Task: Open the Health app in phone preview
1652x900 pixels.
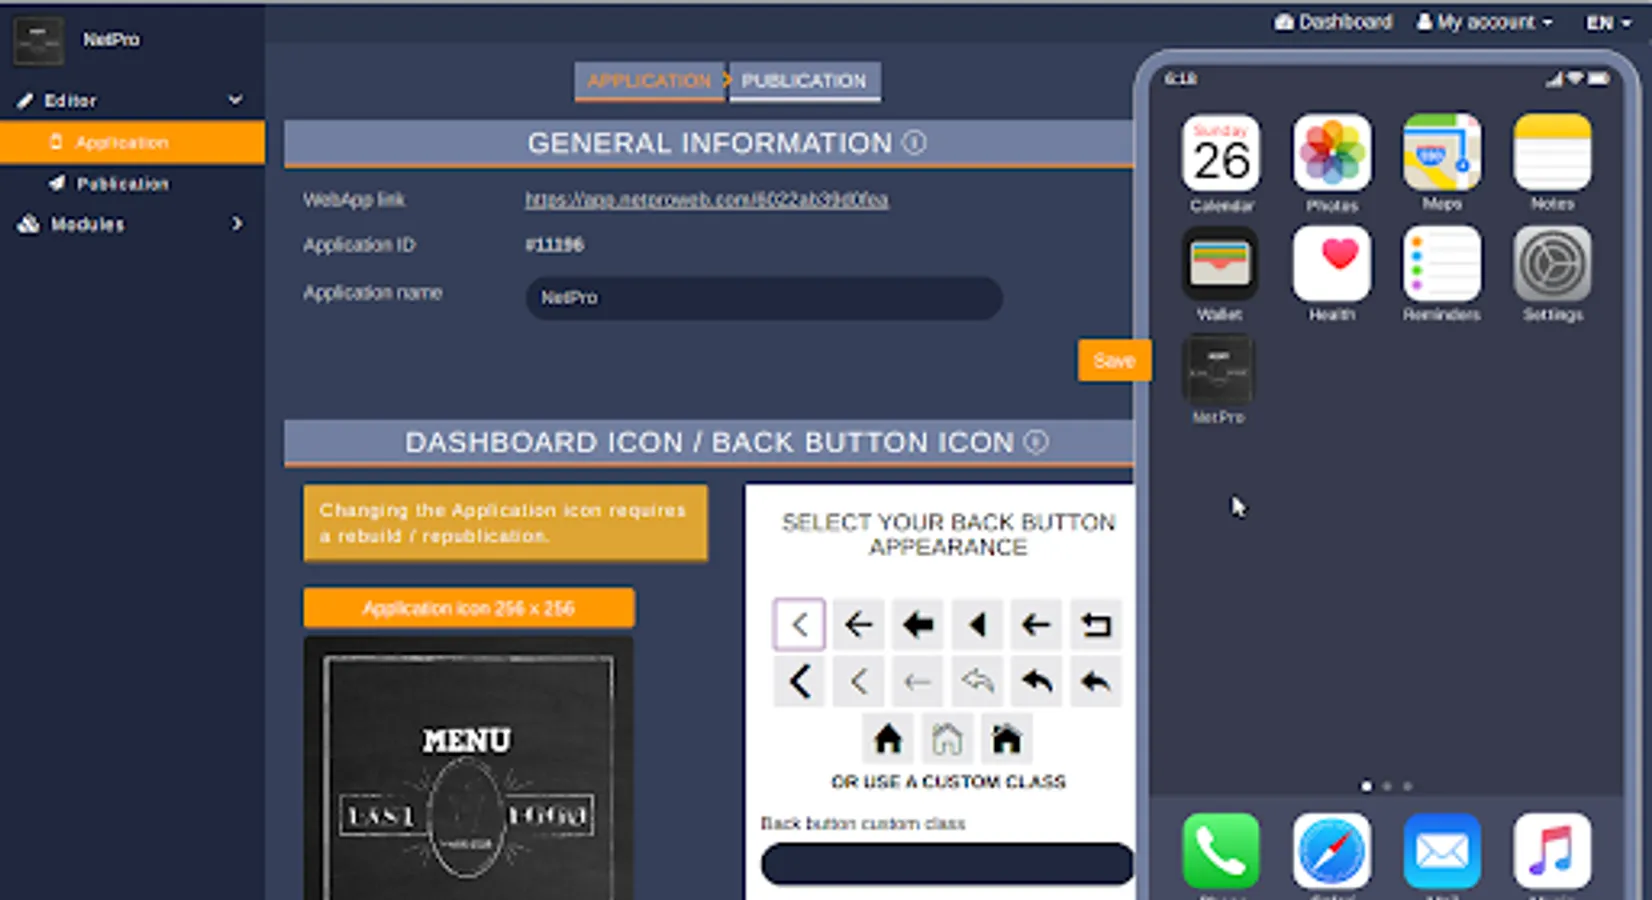Action: pyautogui.click(x=1331, y=264)
